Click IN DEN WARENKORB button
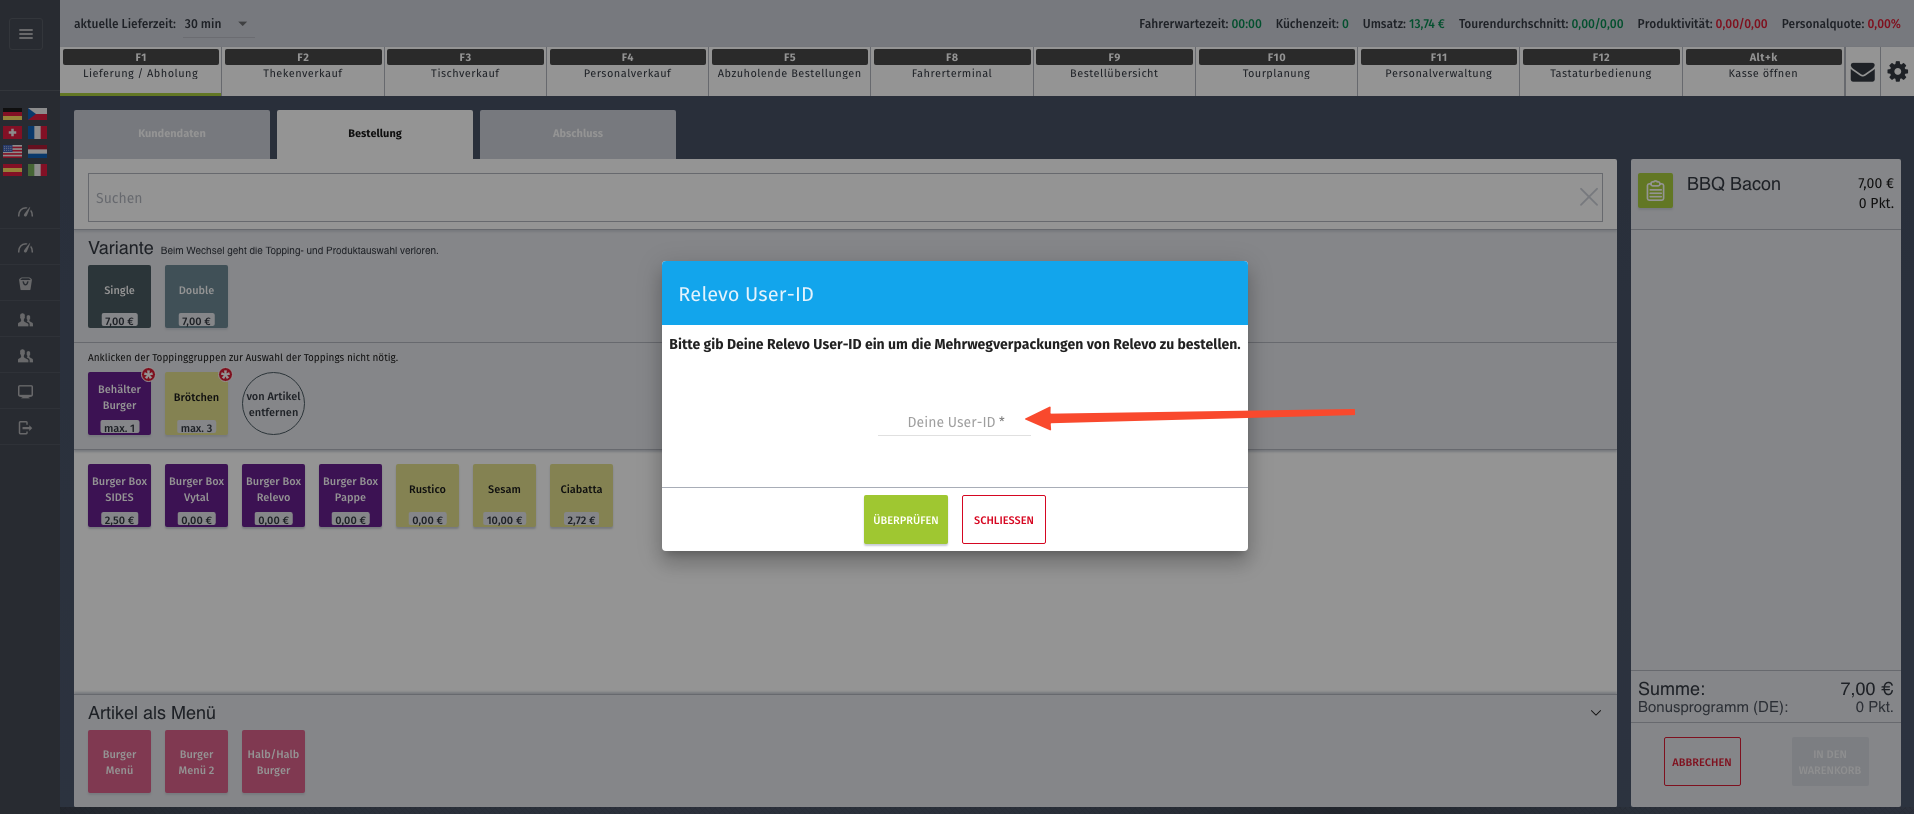The image size is (1914, 814). coord(1830,762)
